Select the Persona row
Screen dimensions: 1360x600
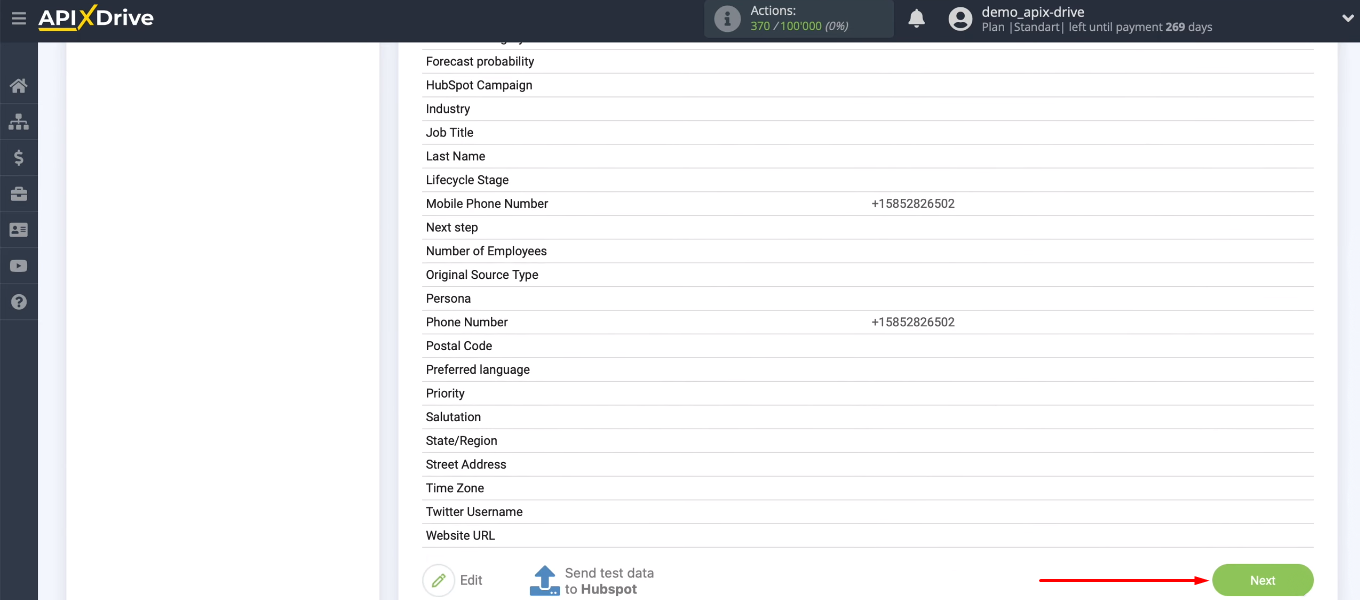pos(868,299)
